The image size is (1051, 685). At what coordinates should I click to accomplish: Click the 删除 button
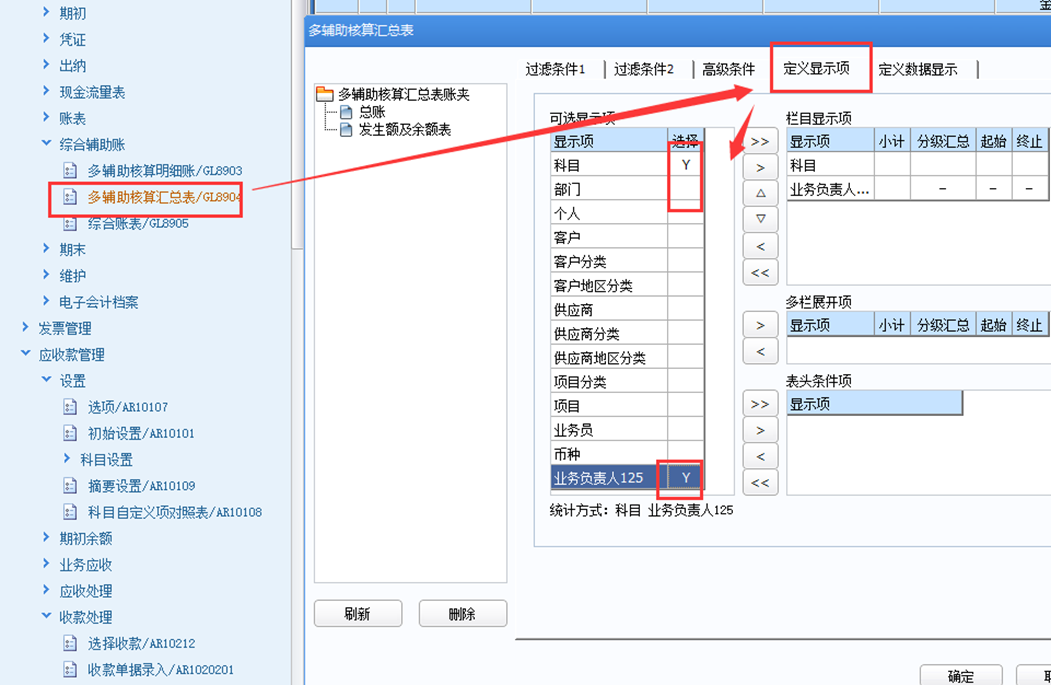[x=462, y=613]
